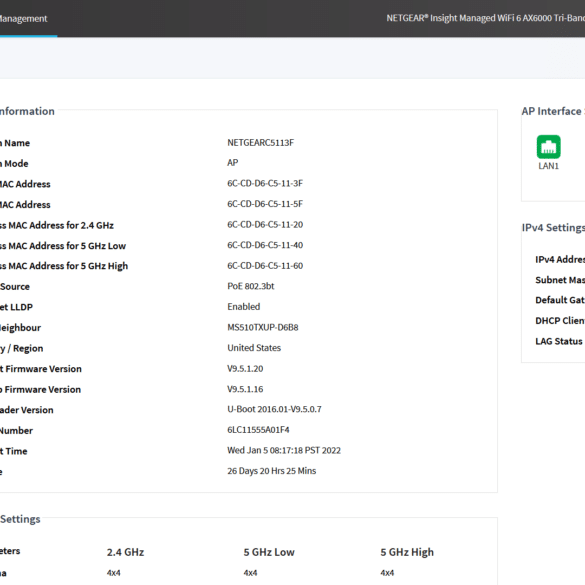Click MAC address 6C-CD-D6-C5-11-5F
This screenshot has height=585, width=585.
click(265, 204)
